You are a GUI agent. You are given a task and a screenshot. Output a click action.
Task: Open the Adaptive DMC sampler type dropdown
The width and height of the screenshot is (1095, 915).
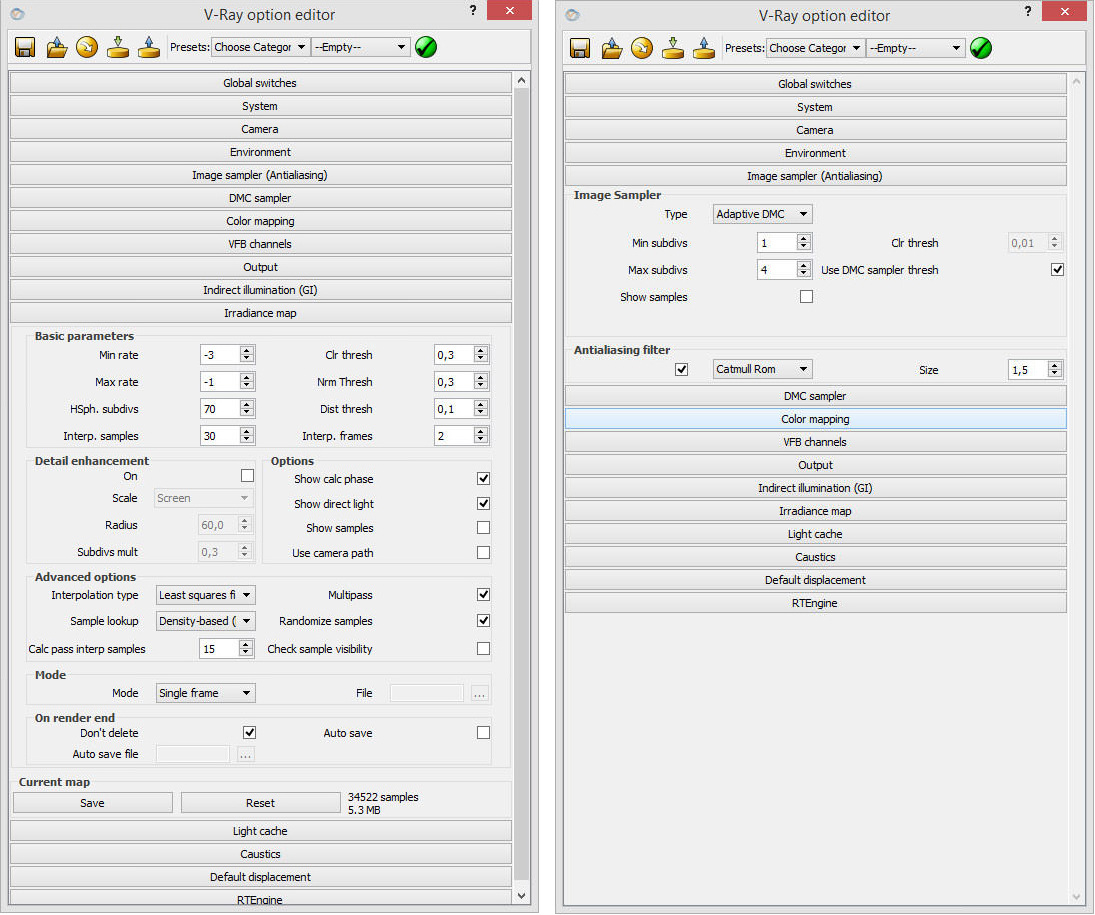(x=762, y=214)
